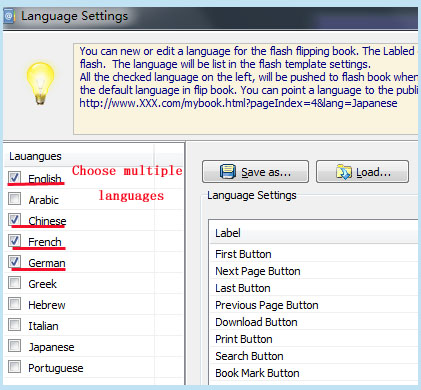Click the Label column header

(x=314, y=233)
